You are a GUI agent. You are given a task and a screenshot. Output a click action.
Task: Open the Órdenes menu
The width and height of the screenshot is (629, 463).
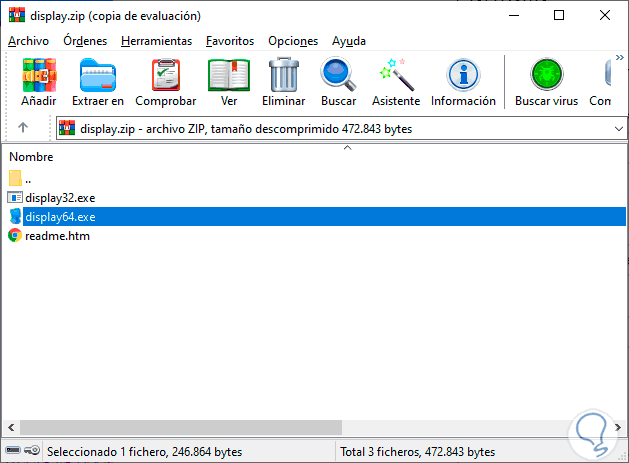pyautogui.click(x=85, y=41)
